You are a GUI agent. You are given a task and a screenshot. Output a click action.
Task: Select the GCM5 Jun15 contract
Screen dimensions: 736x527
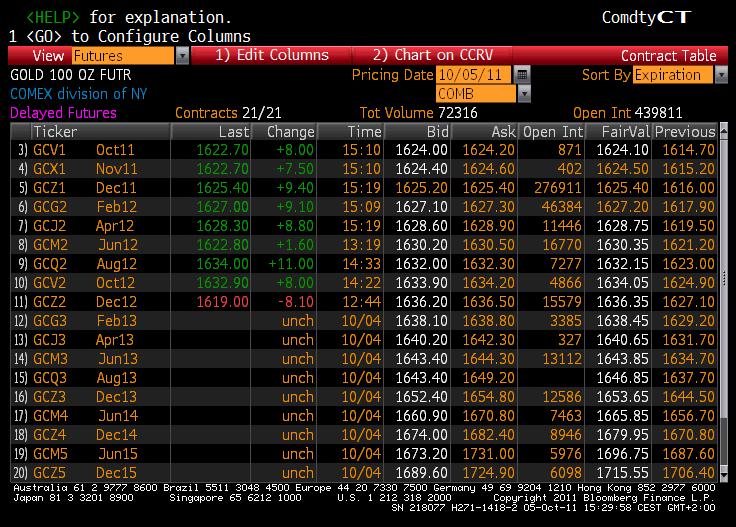pos(364,454)
